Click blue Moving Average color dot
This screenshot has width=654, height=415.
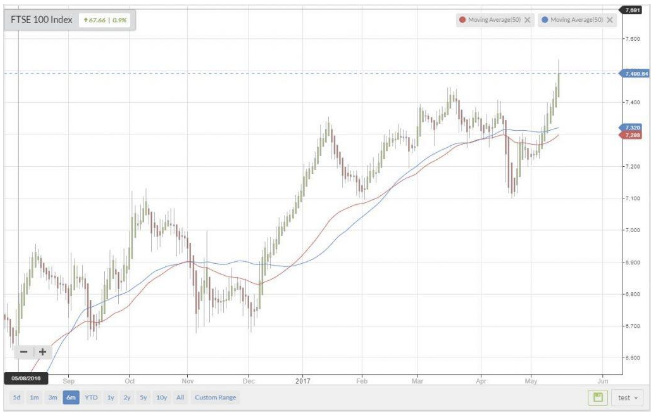(x=544, y=20)
